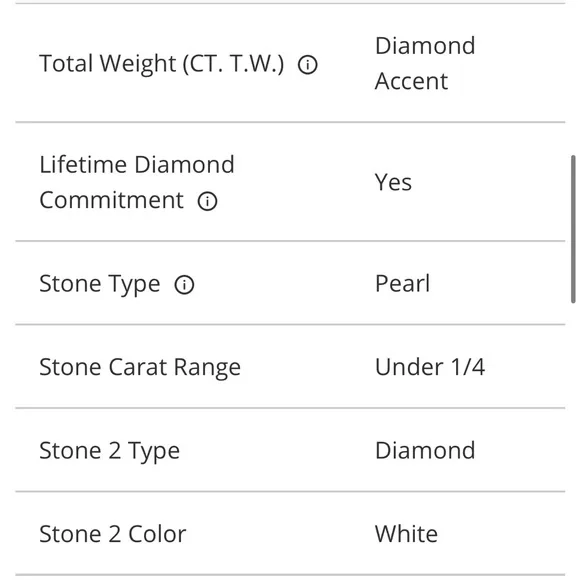Select the Stone Type label text

100,284
